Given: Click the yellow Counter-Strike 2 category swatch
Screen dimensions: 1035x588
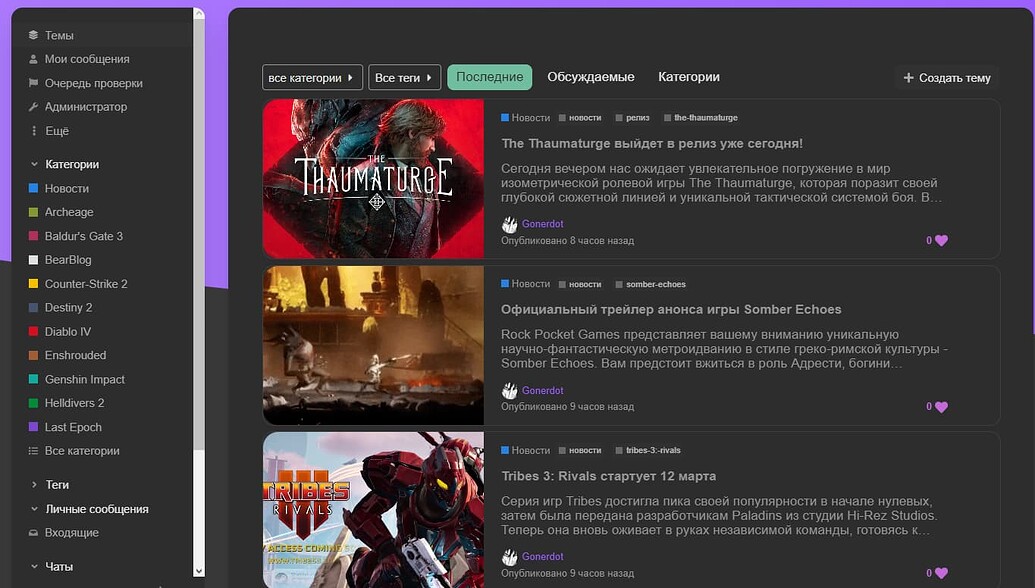Looking at the screenshot, I should 34,284.
